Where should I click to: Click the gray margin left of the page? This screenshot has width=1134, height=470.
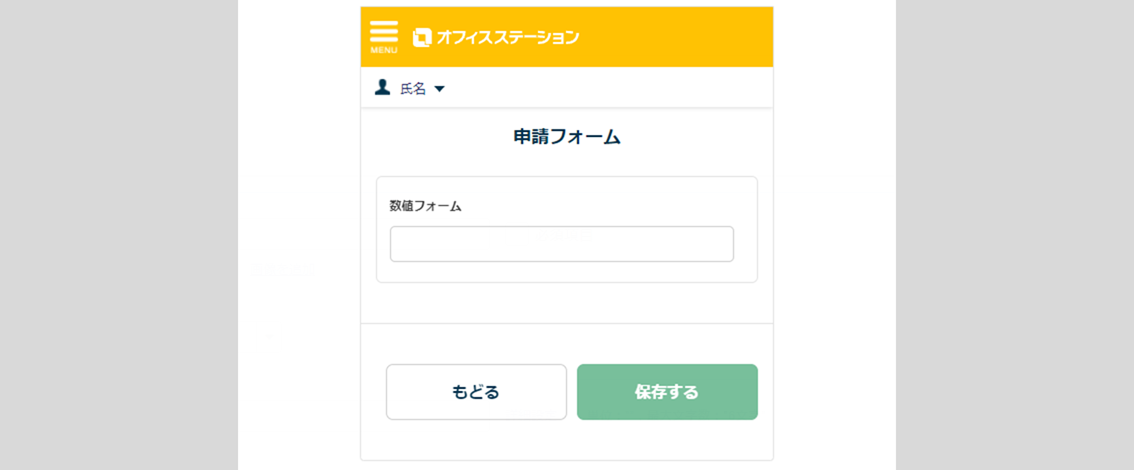(118, 235)
